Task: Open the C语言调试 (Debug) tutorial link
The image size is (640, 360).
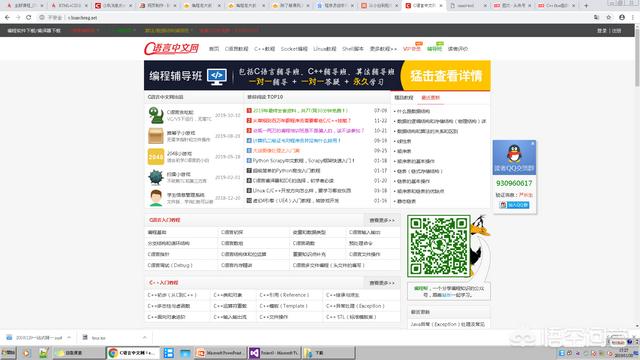Action: (x=170, y=265)
